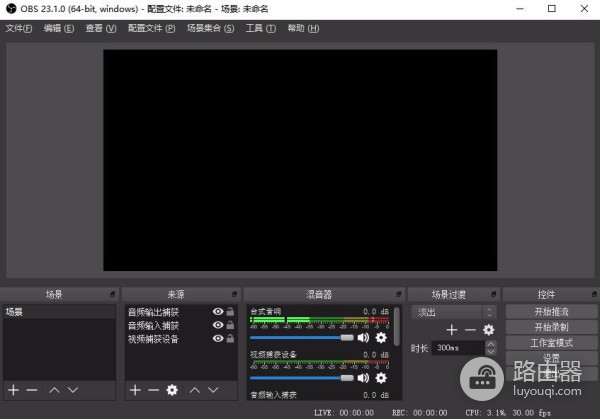This screenshot has height=419, width=600.
Task: Open the 淡出 transition dropdown
Action: point(454,312)
